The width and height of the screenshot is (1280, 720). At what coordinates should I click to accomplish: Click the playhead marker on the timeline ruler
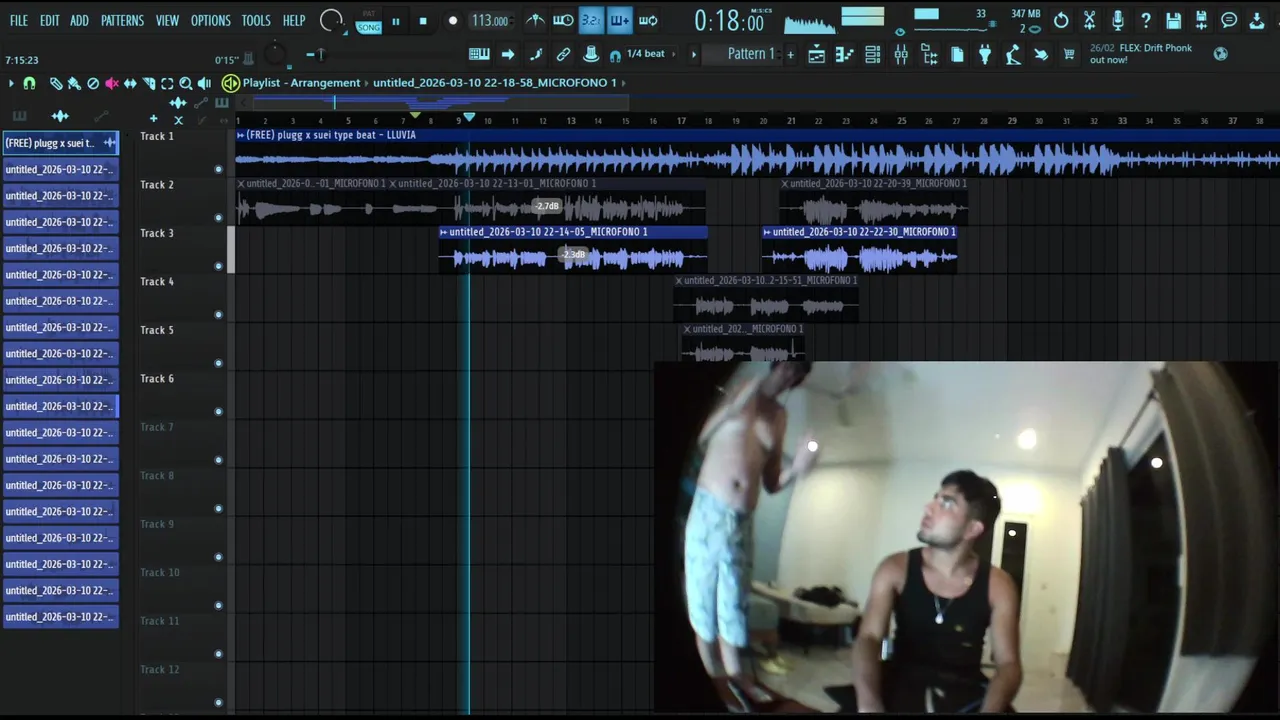click(469, 118)
